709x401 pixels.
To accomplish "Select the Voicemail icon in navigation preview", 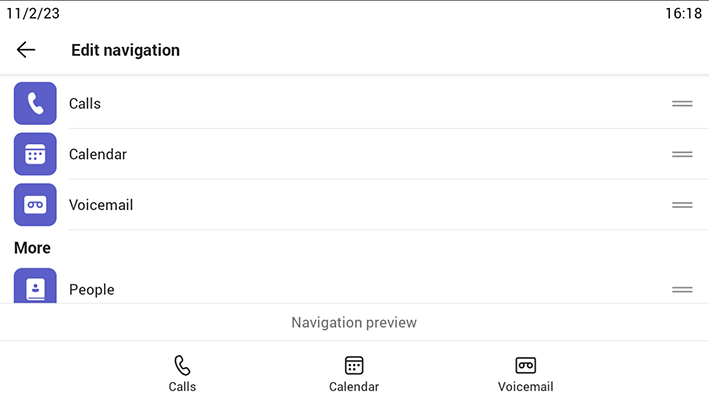I will (x=525, y=365).
